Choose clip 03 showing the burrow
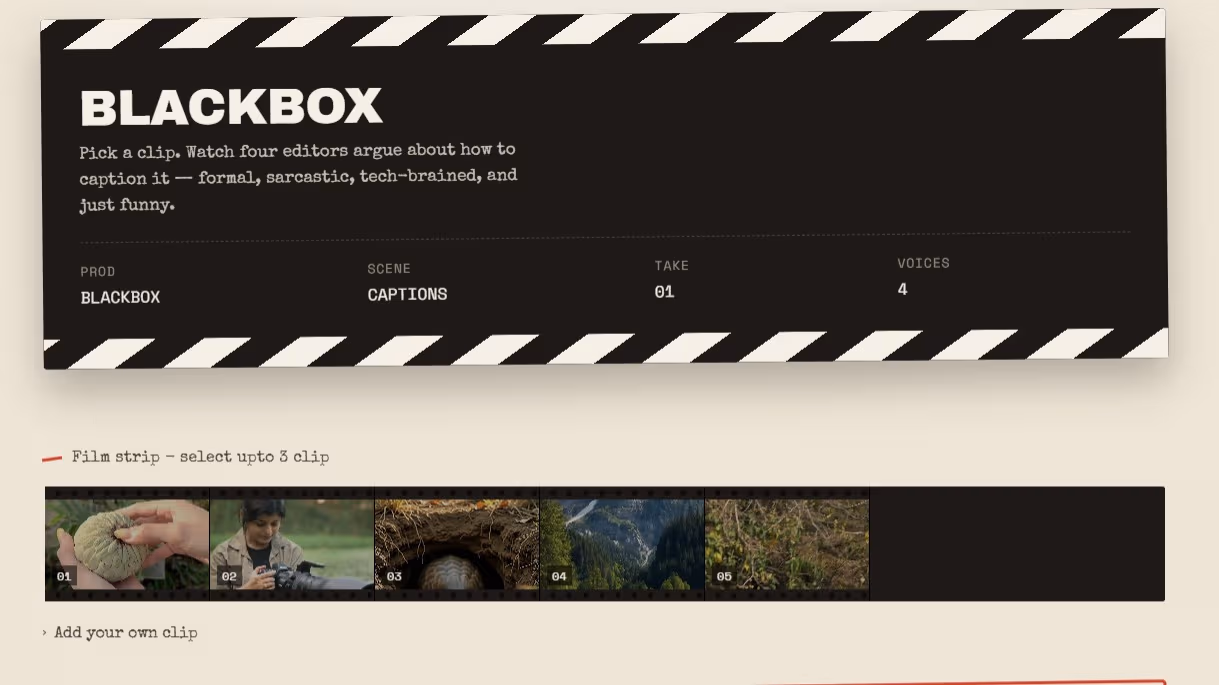Screen dimensions: 1219x685 tap(457, 543)
